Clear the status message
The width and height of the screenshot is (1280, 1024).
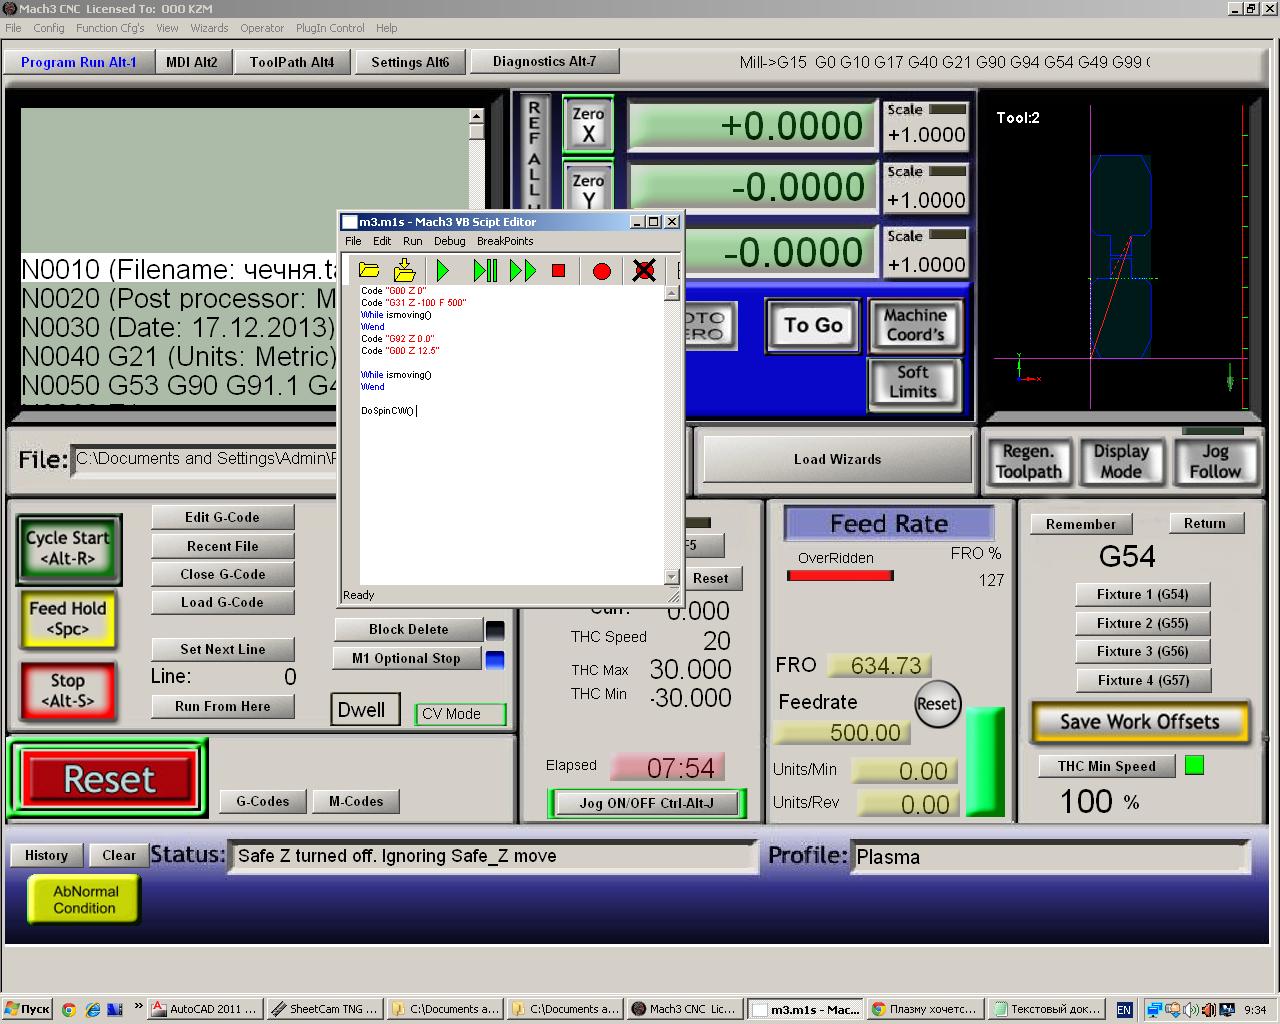click(x=119, y=856)
